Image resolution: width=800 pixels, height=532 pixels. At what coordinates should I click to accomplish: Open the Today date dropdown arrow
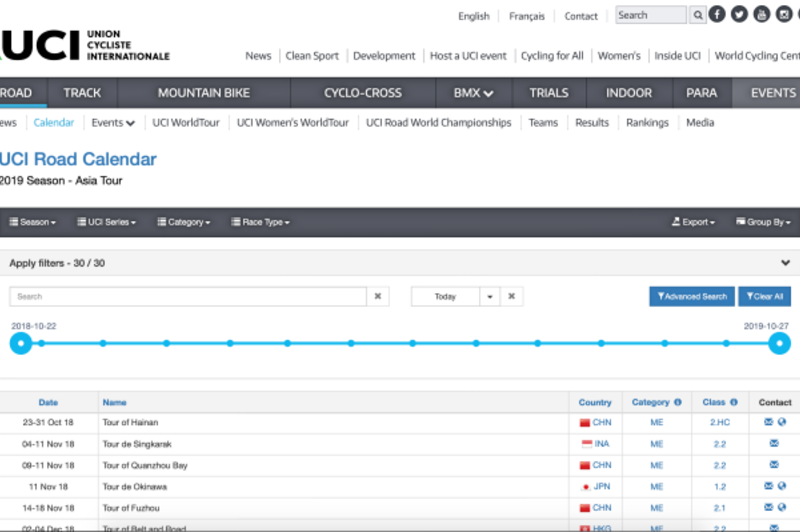point(489,296)
